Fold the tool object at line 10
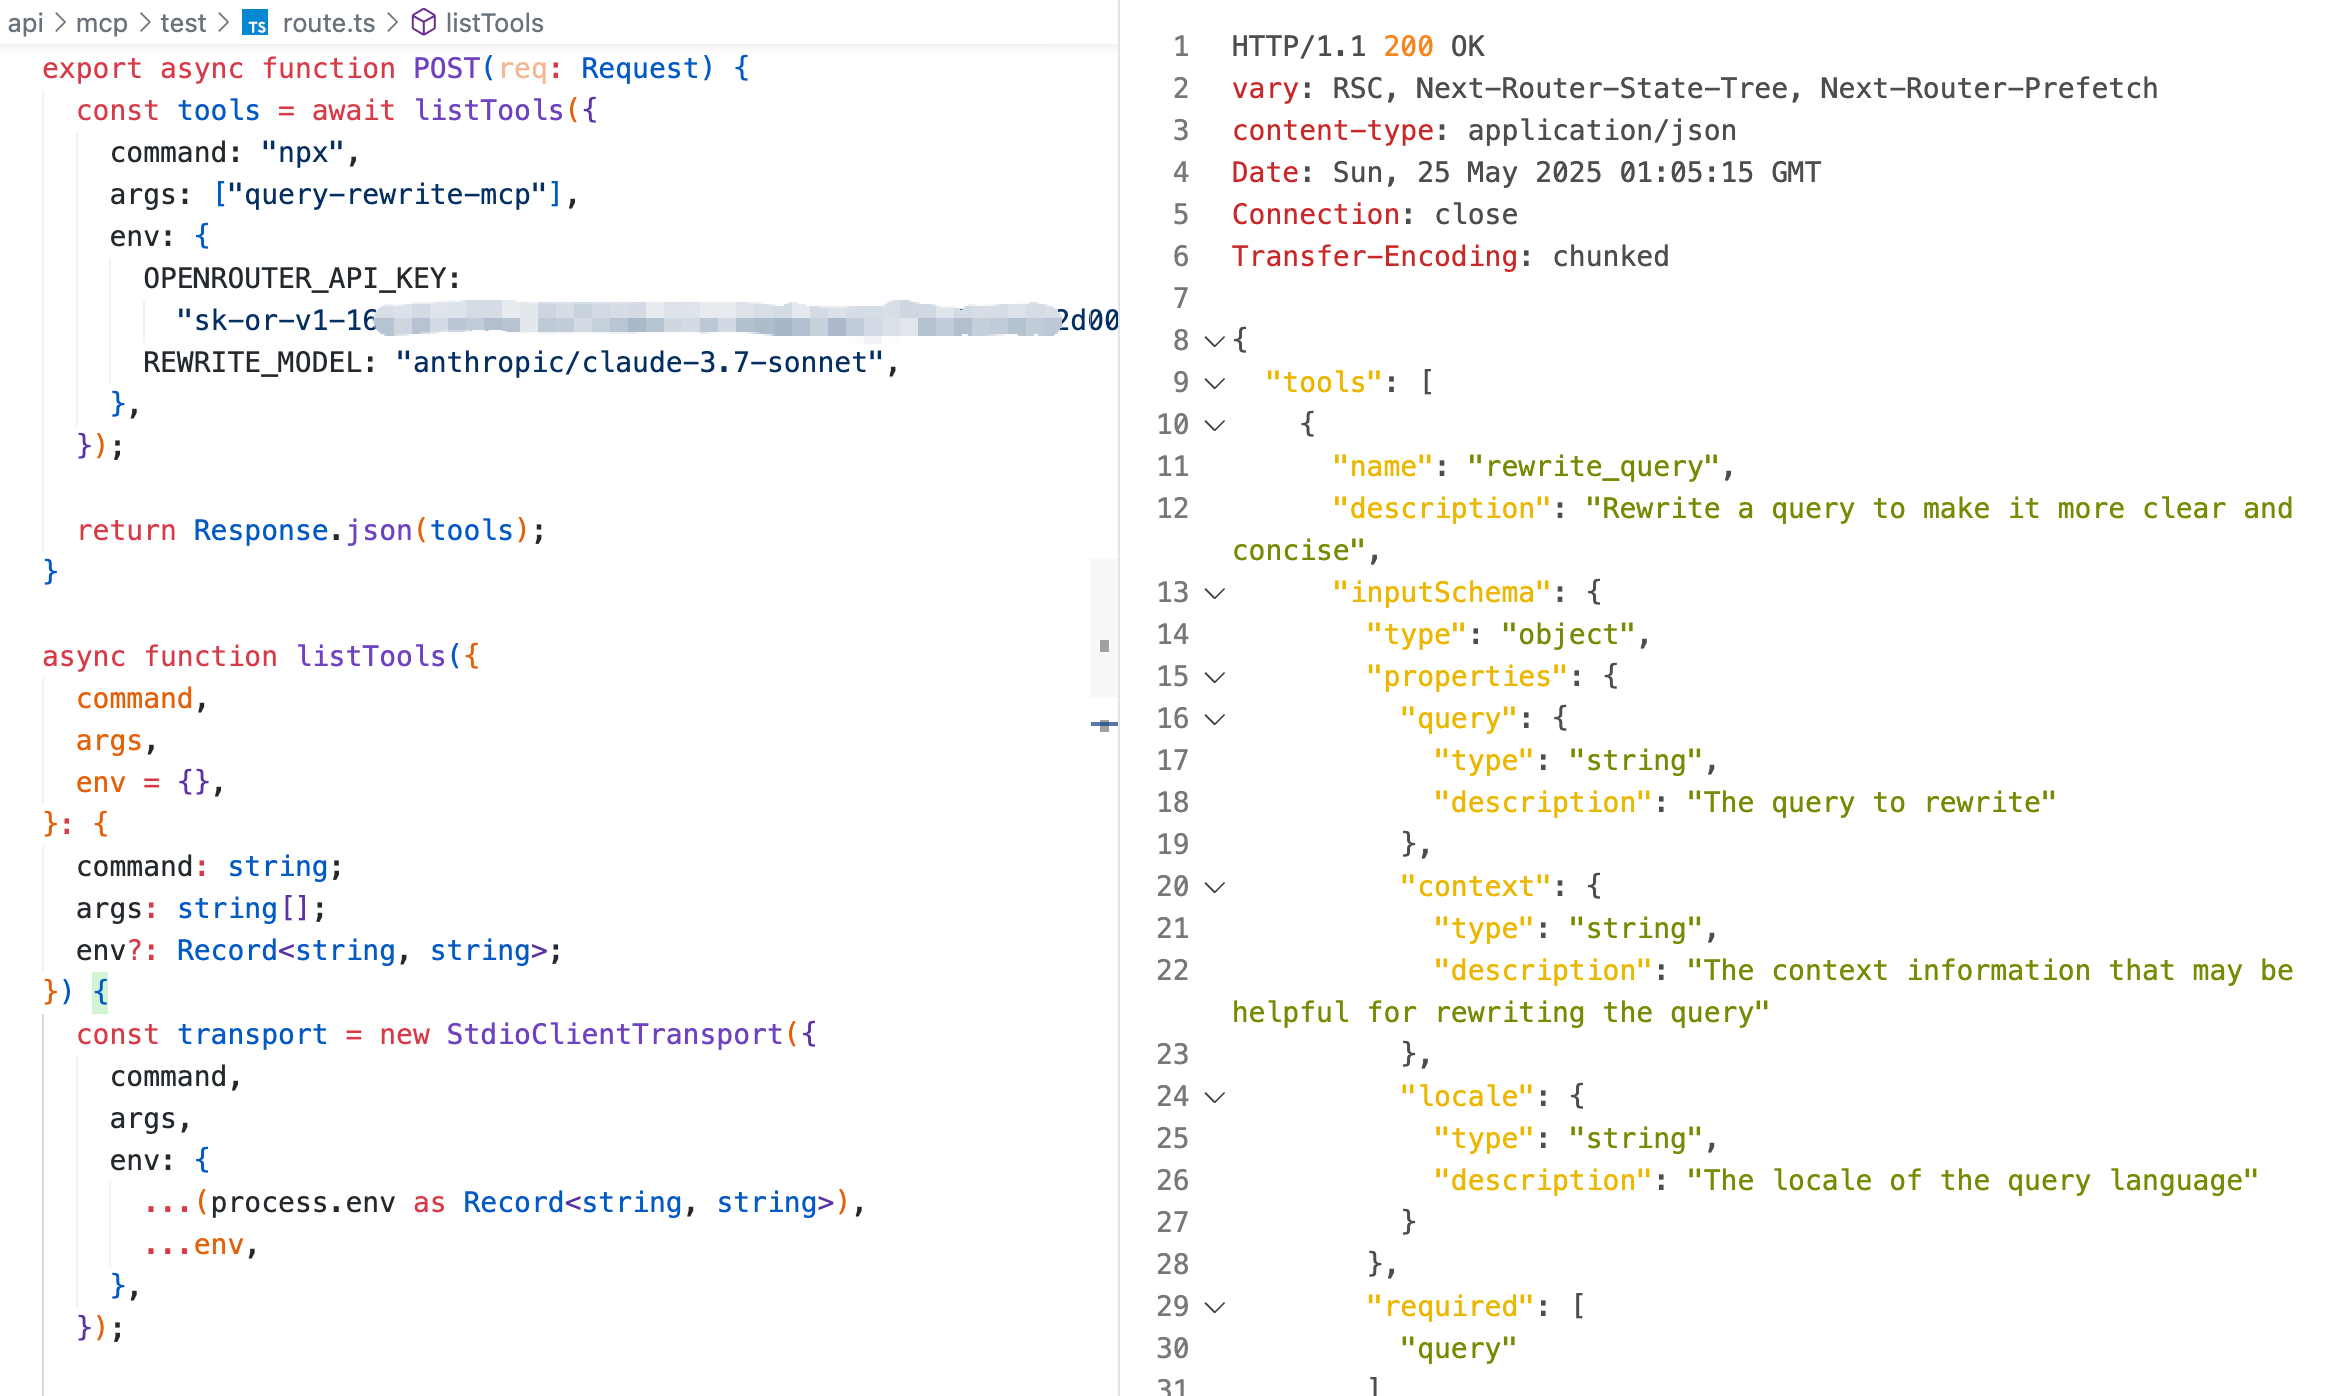The height and width of the screenshot is (1396, 2326). 1215,425
